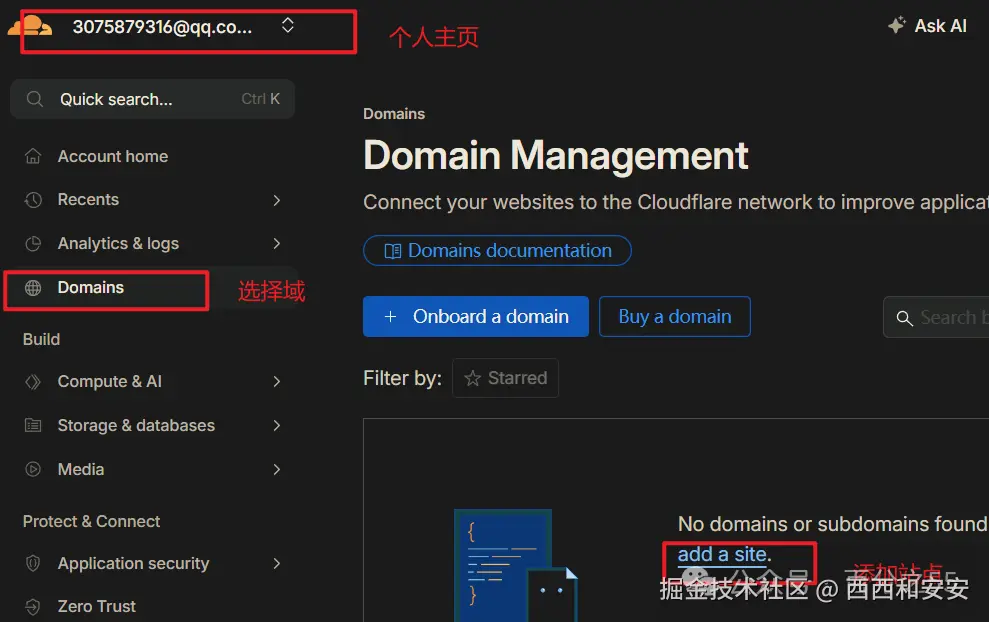Open Domains documentation link
Viewport: 989px width, 622px height.
[497, 250]
